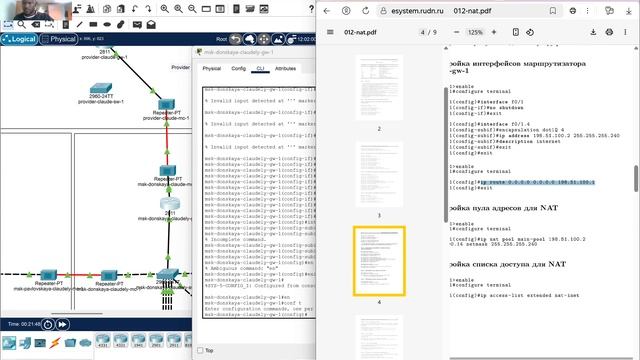Viewport: 640px width, 360px height.
Task: Click the Move Object arrows icon
Action: [264, 39]
